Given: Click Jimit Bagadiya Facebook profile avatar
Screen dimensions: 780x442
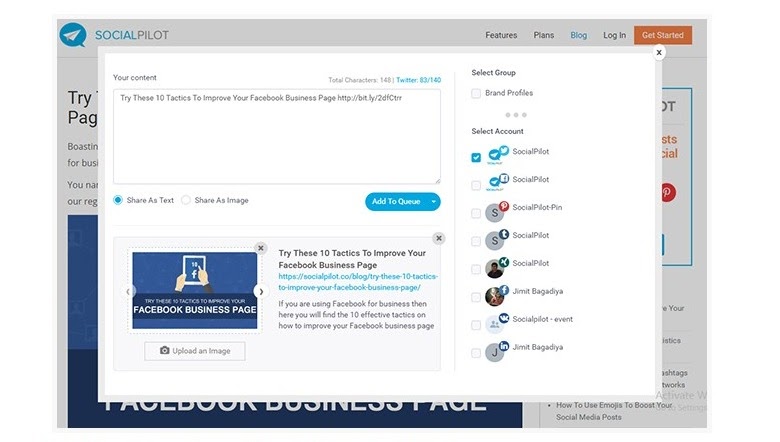Looking at the screenshot, I should pos(497,294).
